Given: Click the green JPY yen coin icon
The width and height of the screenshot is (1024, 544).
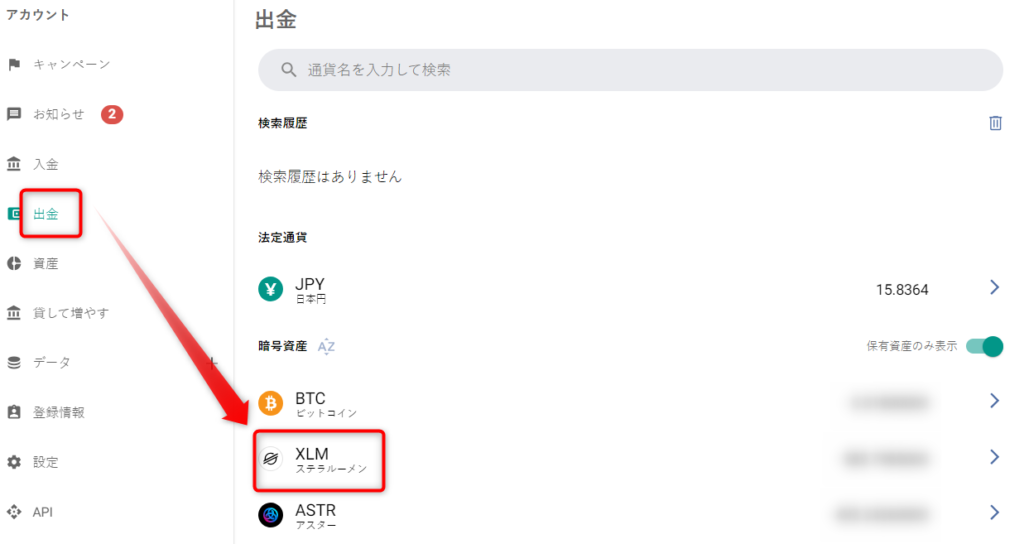Looking at the screenshot, I should click(x=270, y=289).
